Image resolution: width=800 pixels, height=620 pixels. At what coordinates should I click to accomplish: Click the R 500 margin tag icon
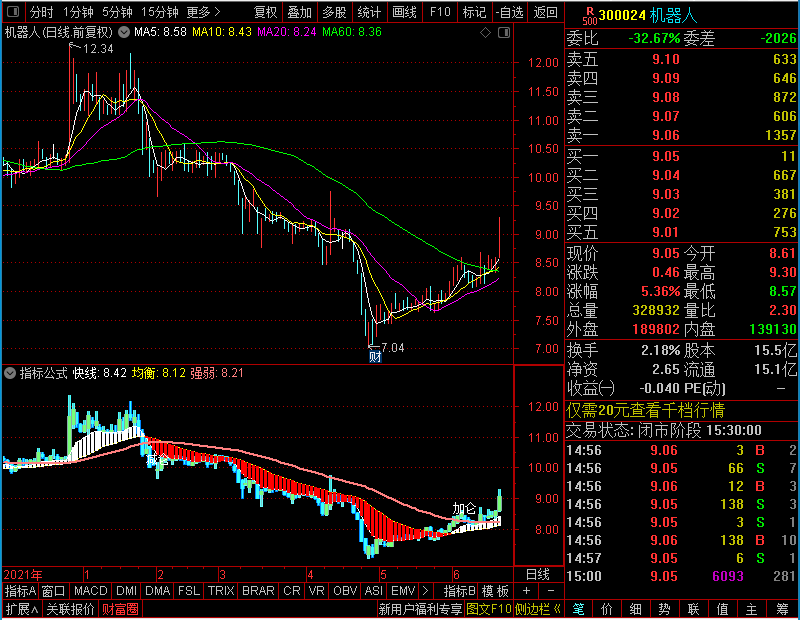pyautogui.click(x=590, y=16)
